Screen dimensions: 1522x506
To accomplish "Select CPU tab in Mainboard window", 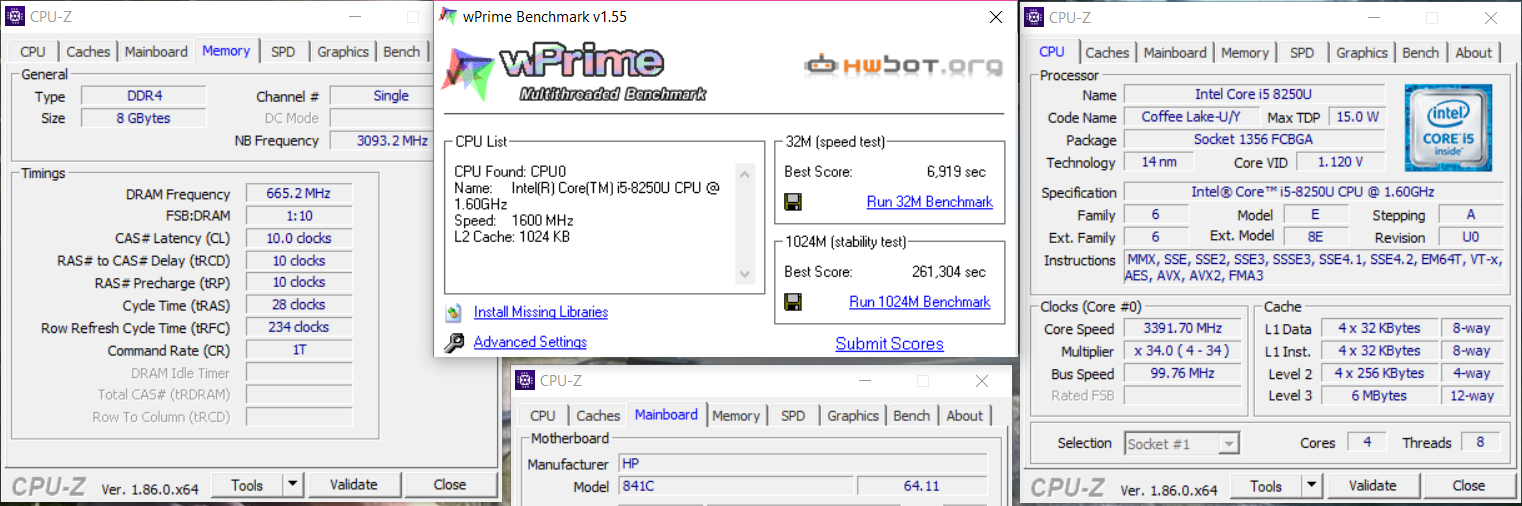I will click(543, 416).
